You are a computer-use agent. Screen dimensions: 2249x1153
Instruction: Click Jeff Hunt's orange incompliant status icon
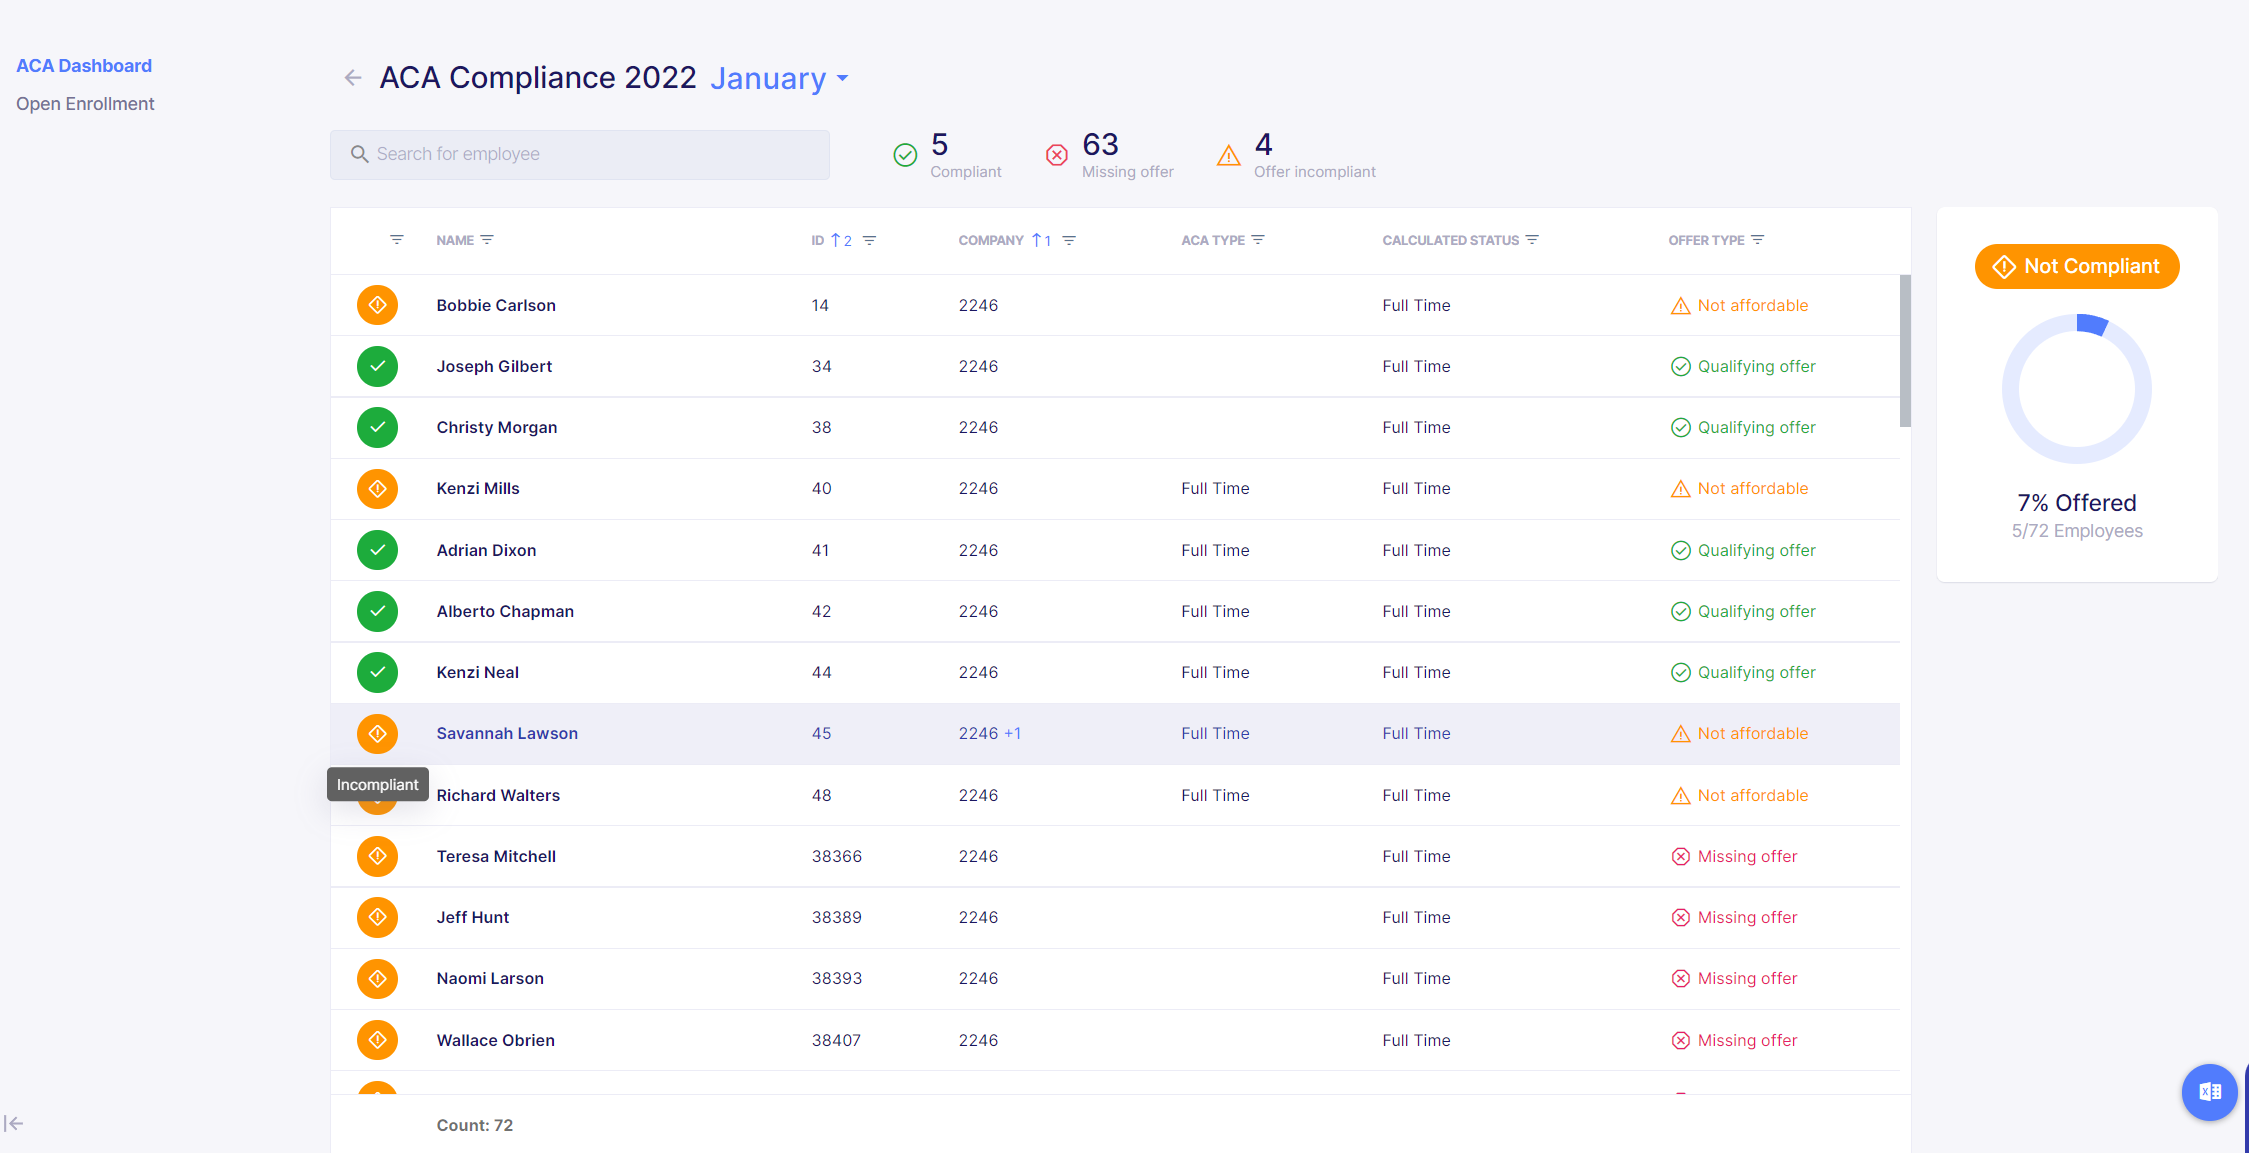tap(377, 917)
